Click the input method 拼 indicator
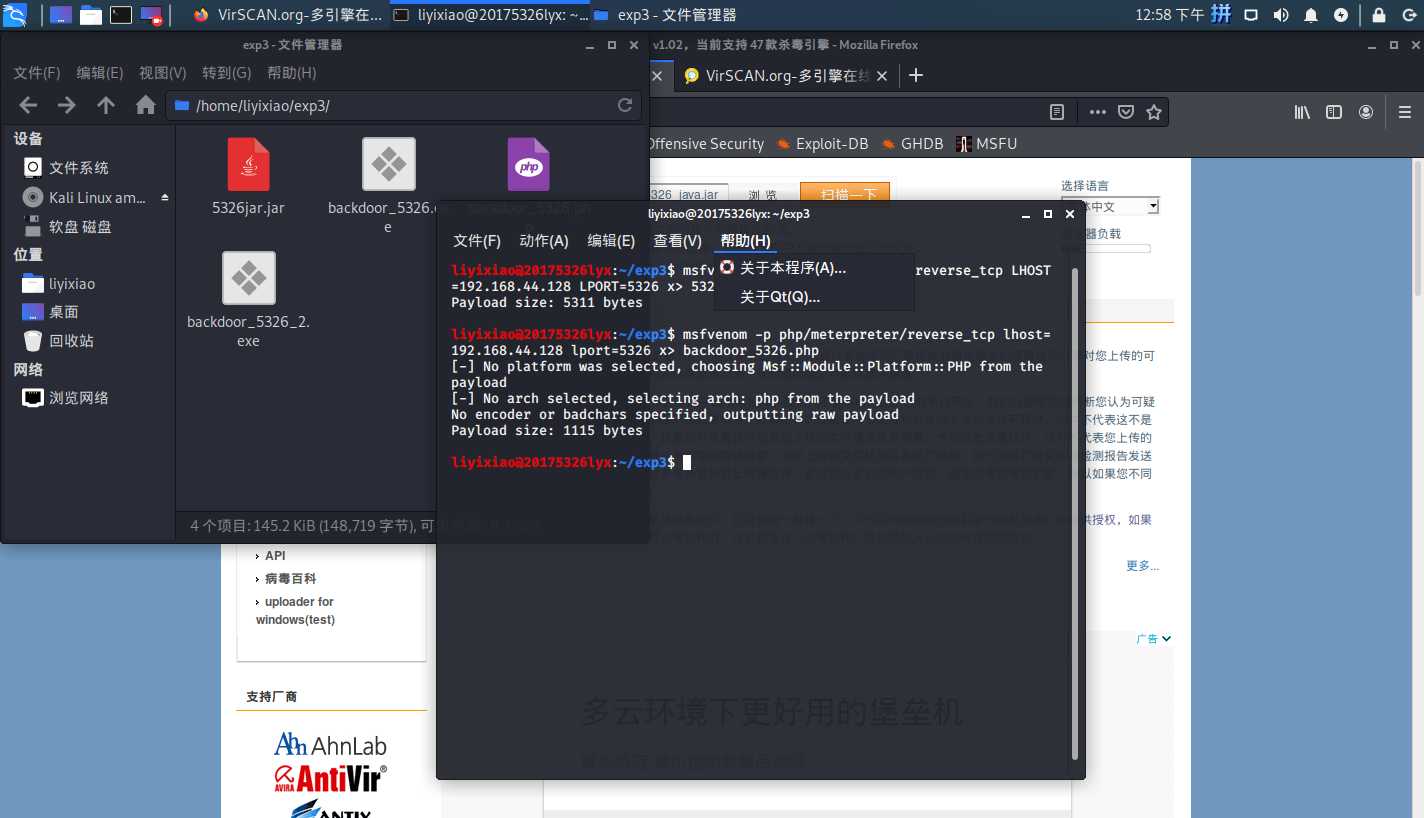Viewport: 1424px width, 818px height. (1221, 14)
